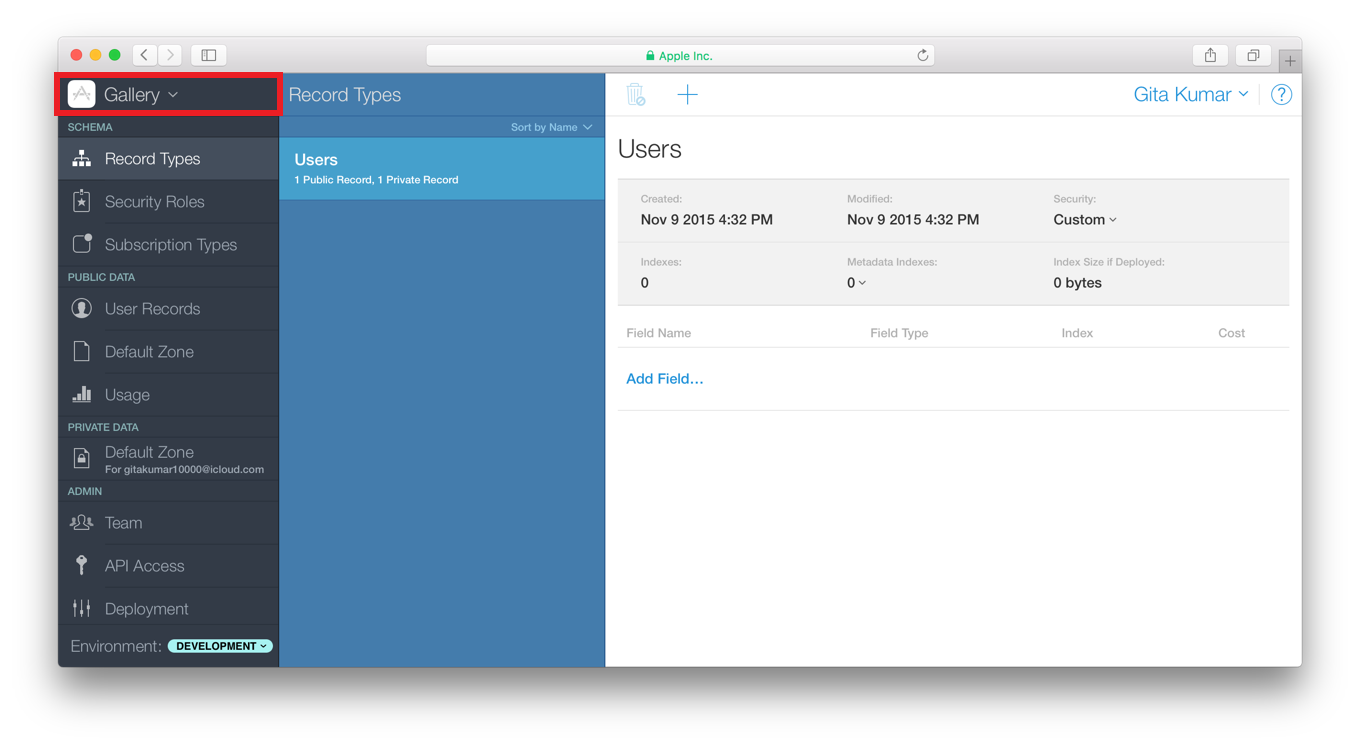Open help using the question mark button
Screen dimensions: 1360x750
coord(1281,94)
